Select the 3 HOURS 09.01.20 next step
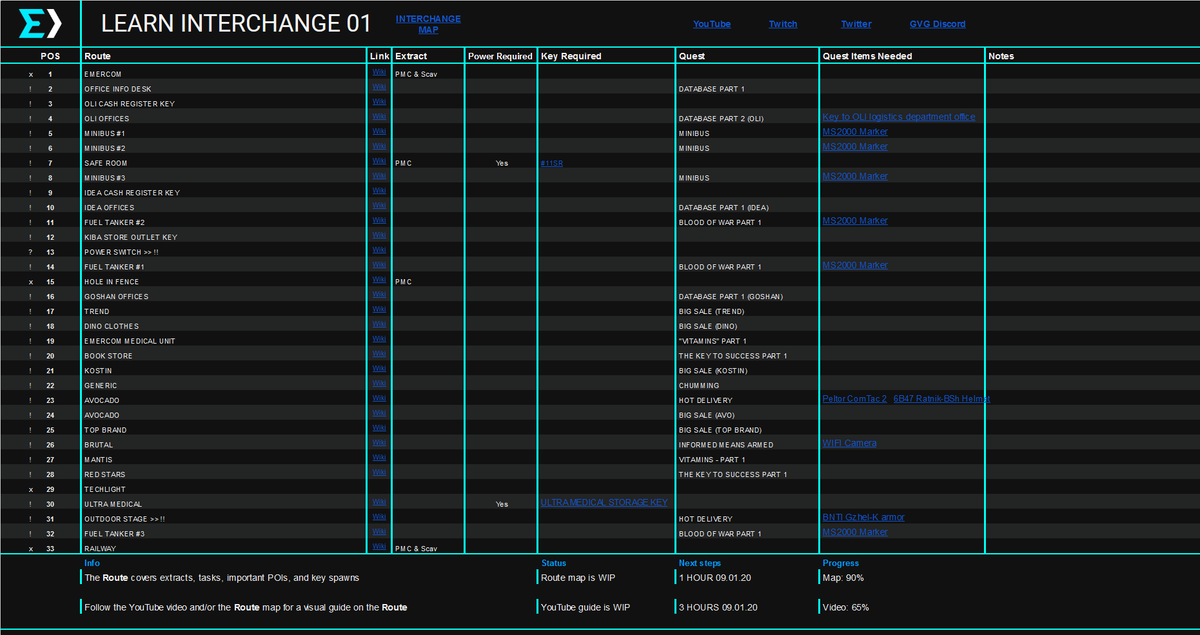The height and width of the screenshot is (635, 1200). (719, 607)
